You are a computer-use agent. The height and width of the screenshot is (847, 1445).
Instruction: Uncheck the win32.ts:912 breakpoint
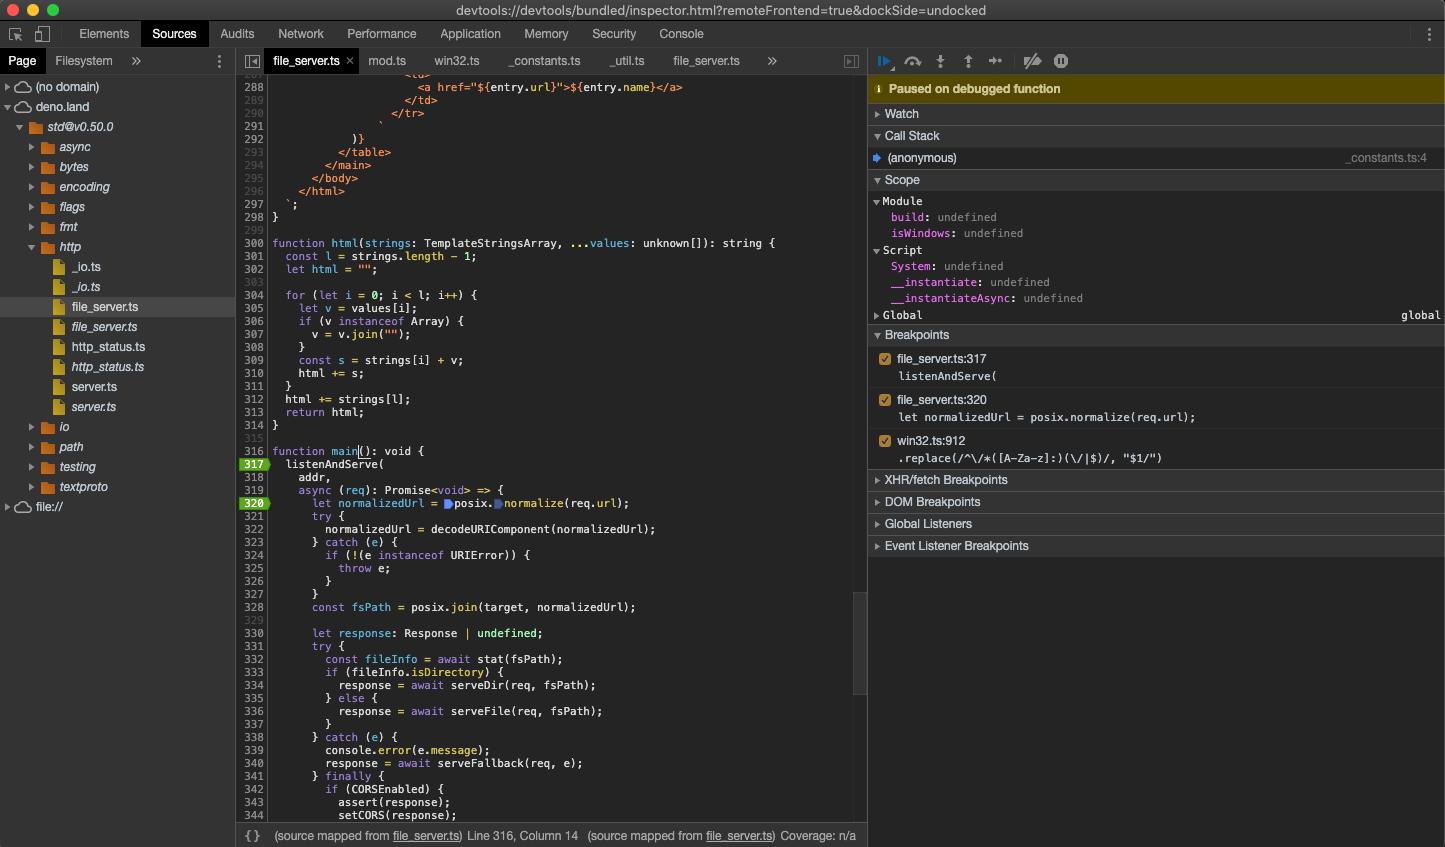[884, 440]
